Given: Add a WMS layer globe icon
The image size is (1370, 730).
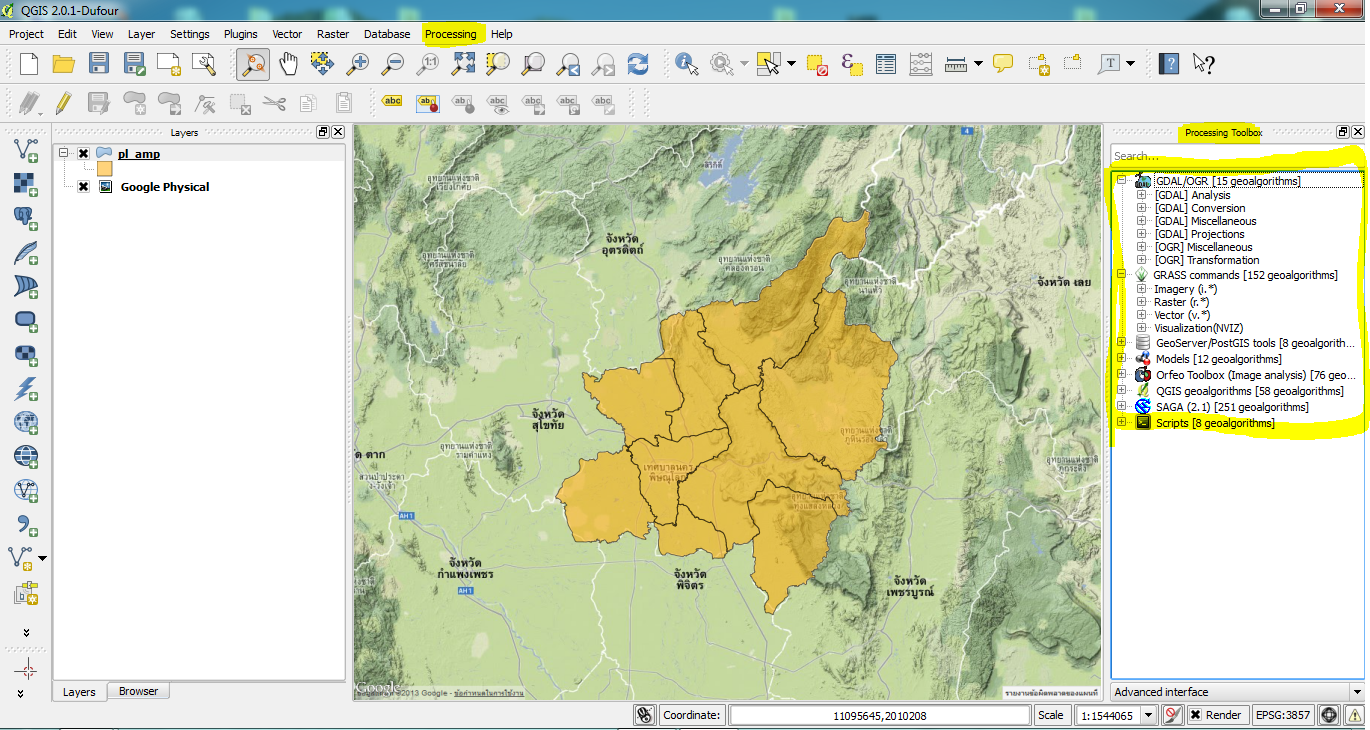Looking at the screenshot, I should (x=26, y=423).
